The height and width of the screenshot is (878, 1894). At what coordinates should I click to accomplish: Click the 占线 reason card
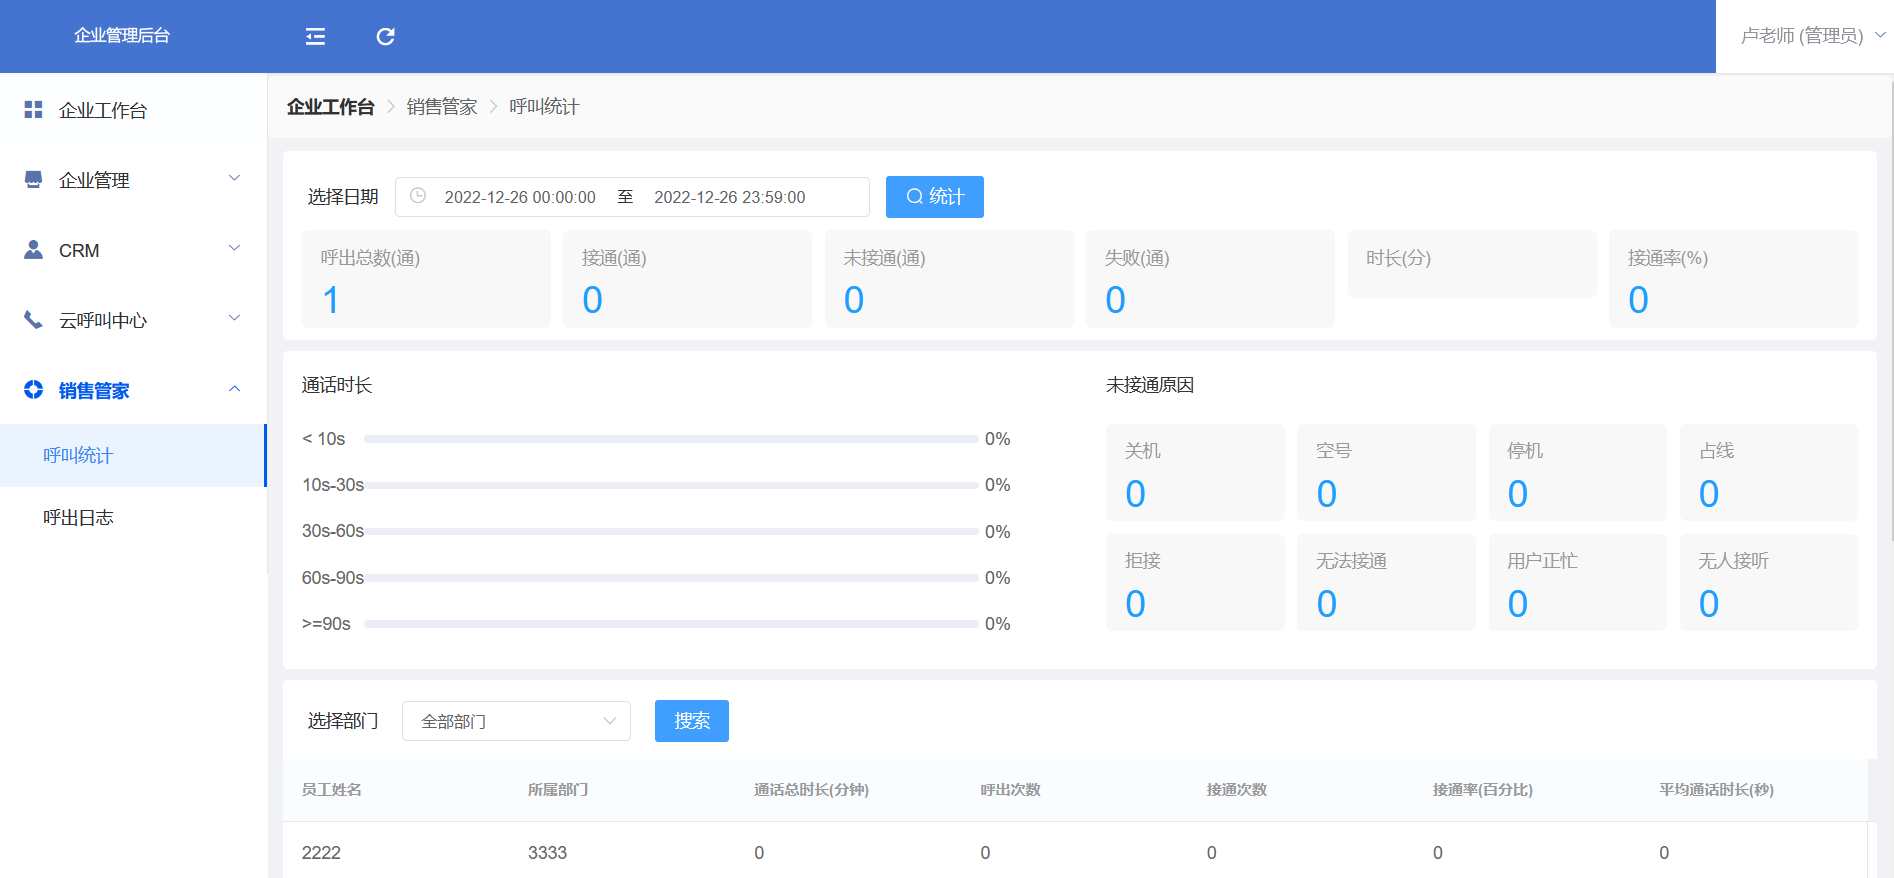(1769, 472)
